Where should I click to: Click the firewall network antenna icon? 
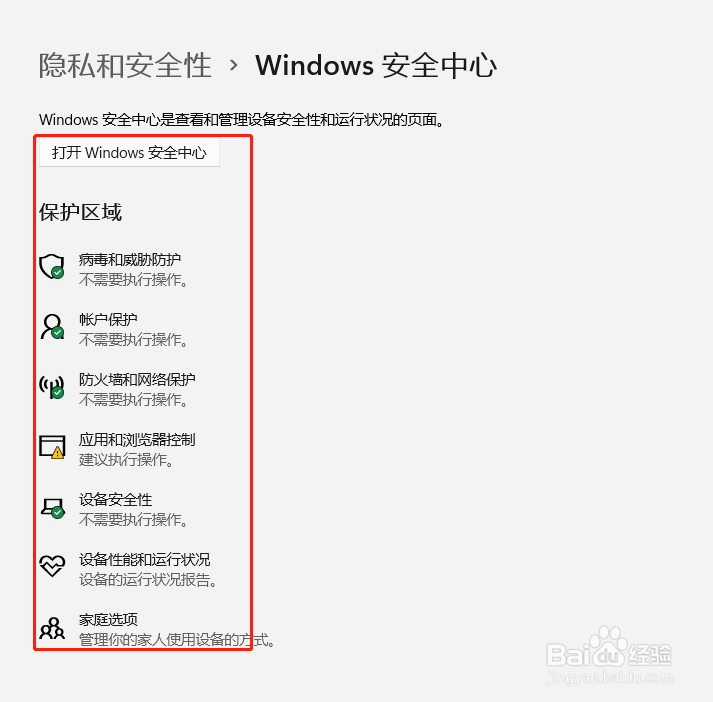pyautogui.click(x=52, y=387)
